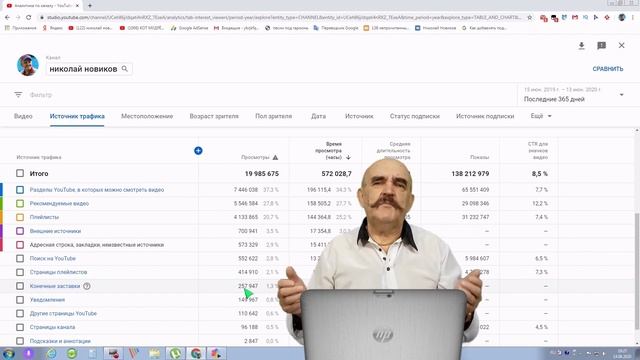This screenshot has height=360, width=640.
Task: Switch to the Видео tab
Action: click(x=23, y=116)
